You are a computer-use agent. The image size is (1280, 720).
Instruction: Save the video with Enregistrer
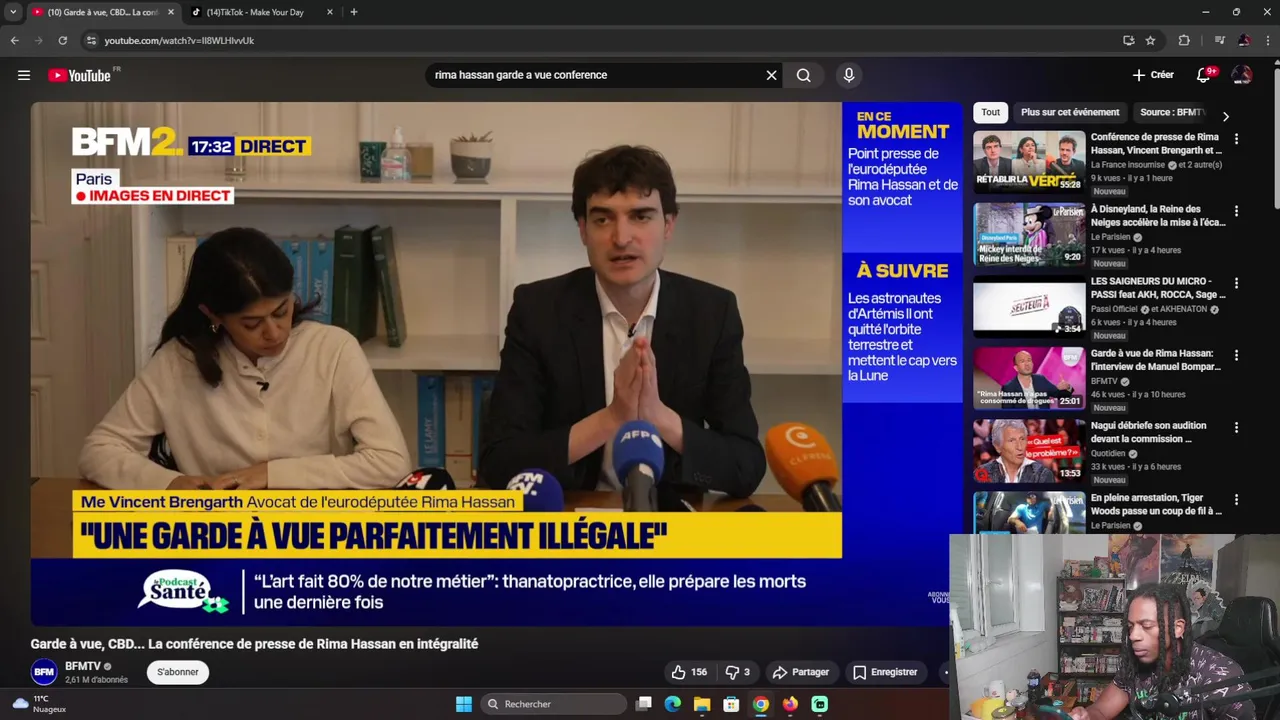click(885, 672)
